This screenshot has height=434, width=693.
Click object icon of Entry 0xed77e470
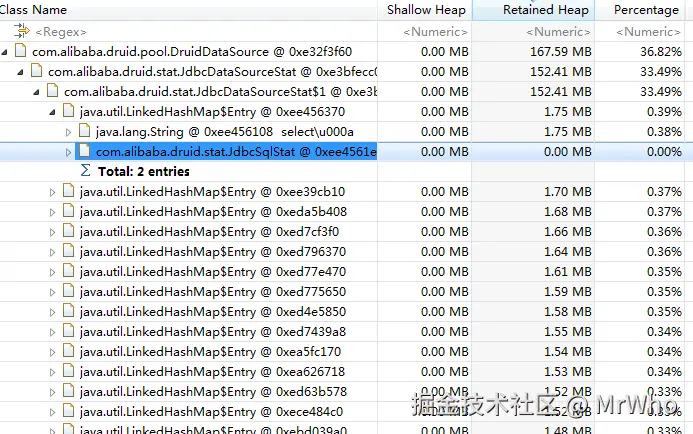(68, 270)
